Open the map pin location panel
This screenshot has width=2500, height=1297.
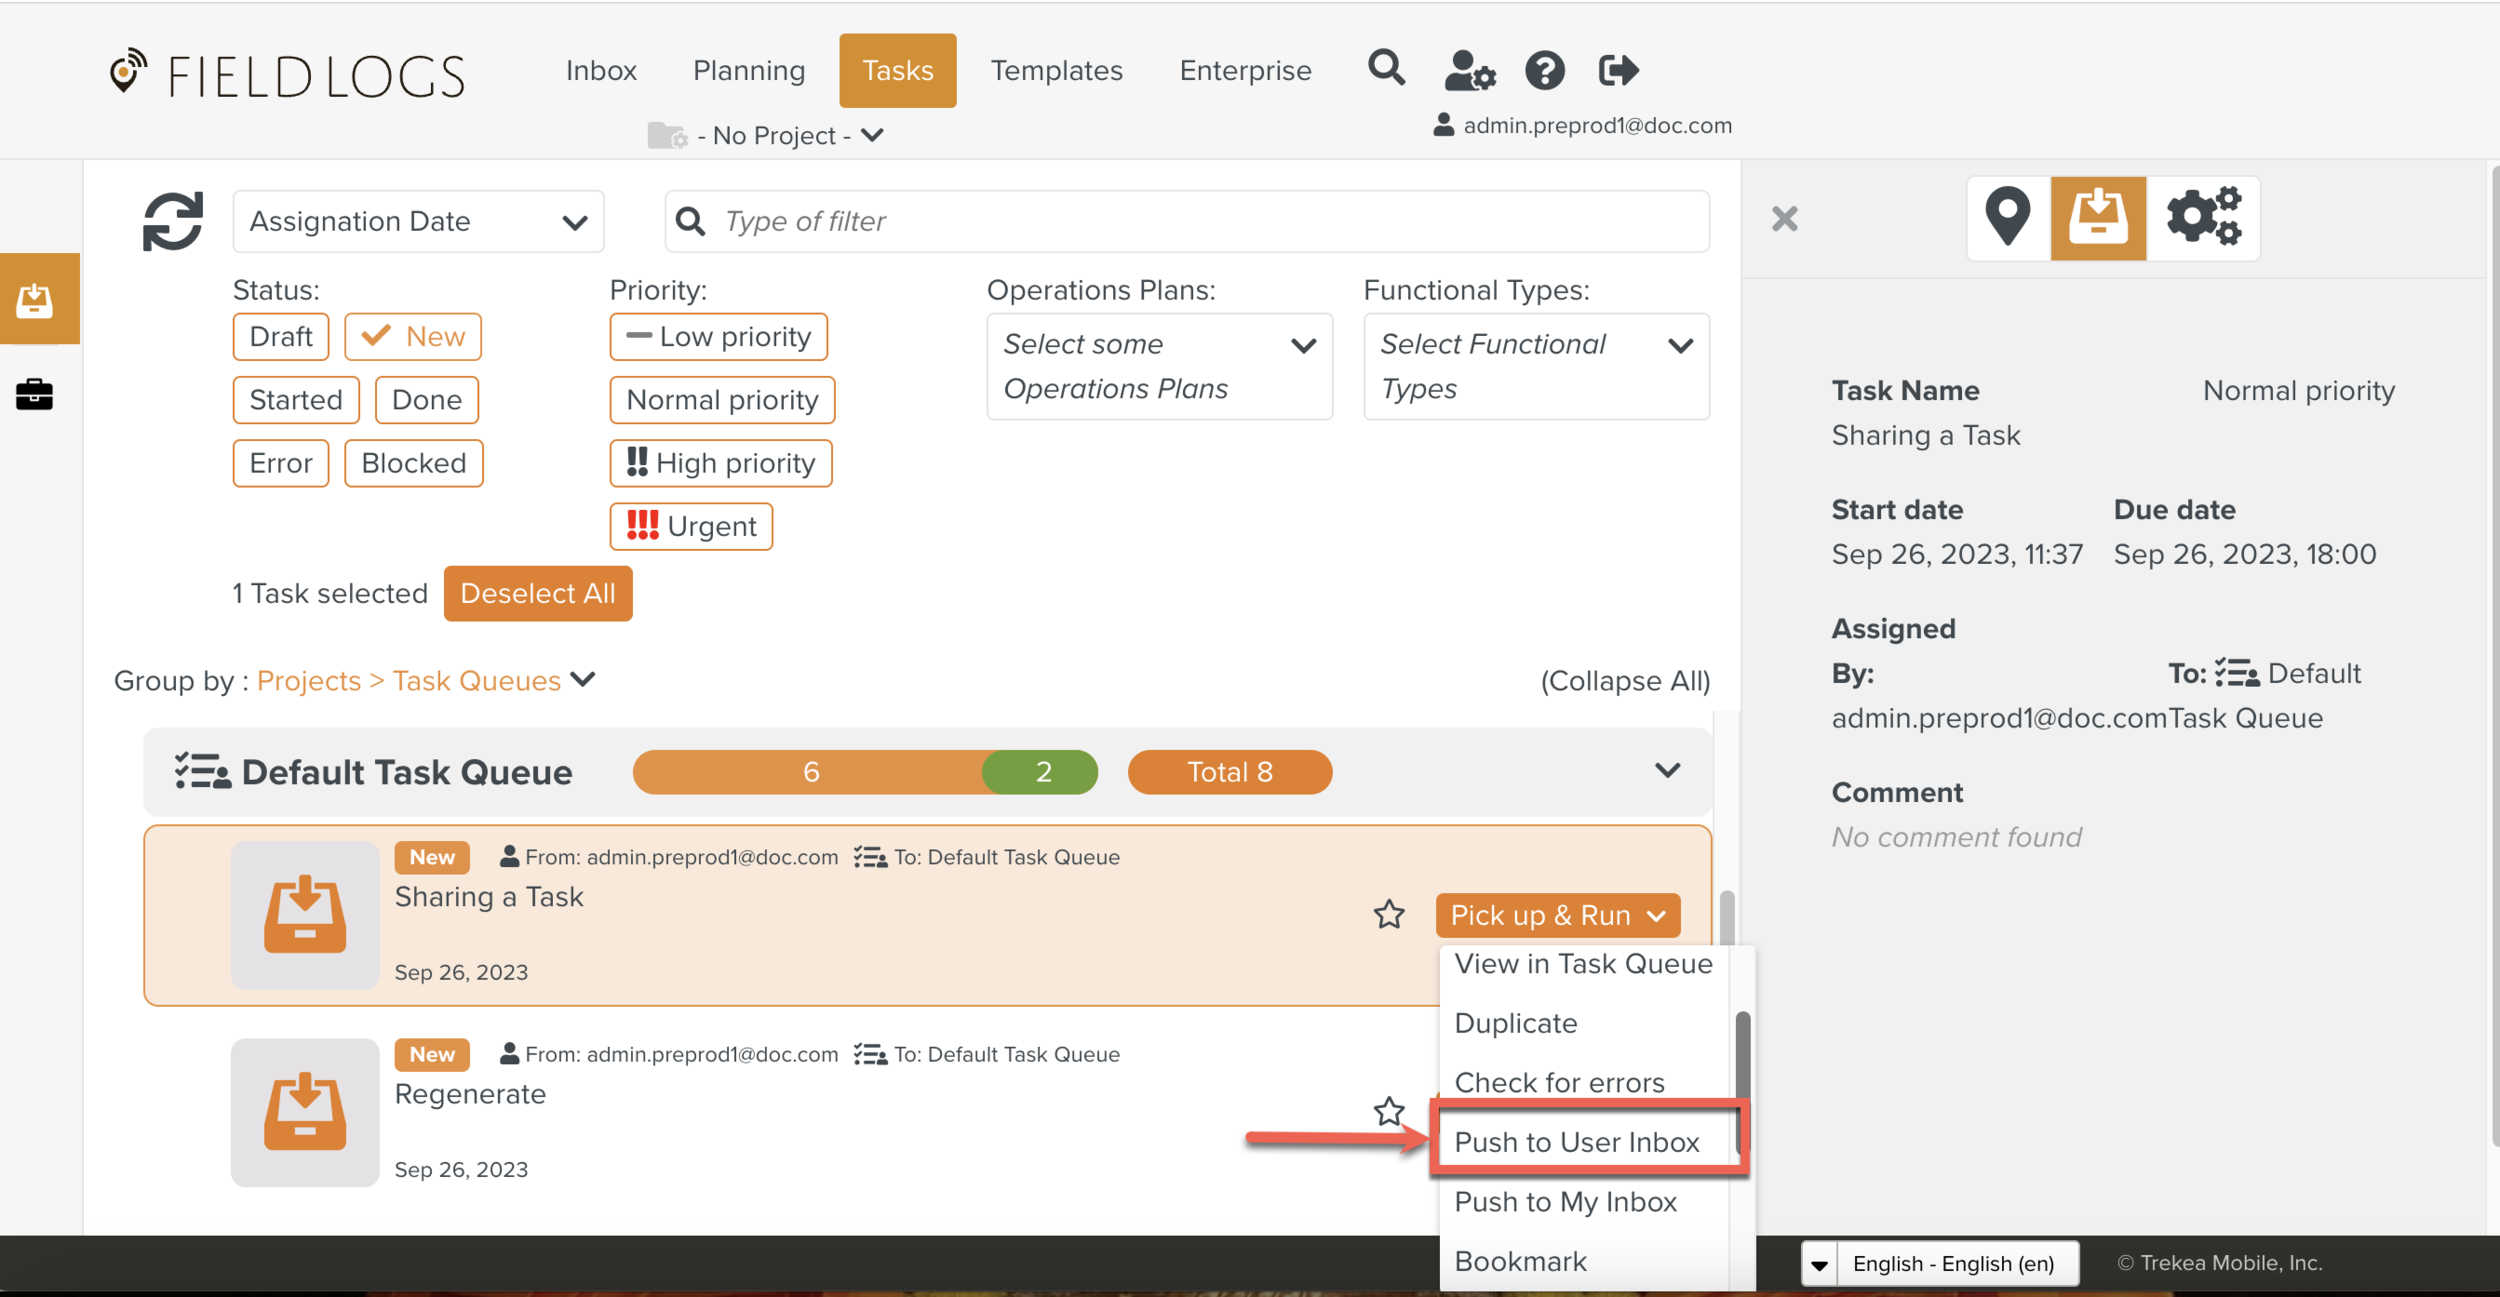pos(2008,217)
